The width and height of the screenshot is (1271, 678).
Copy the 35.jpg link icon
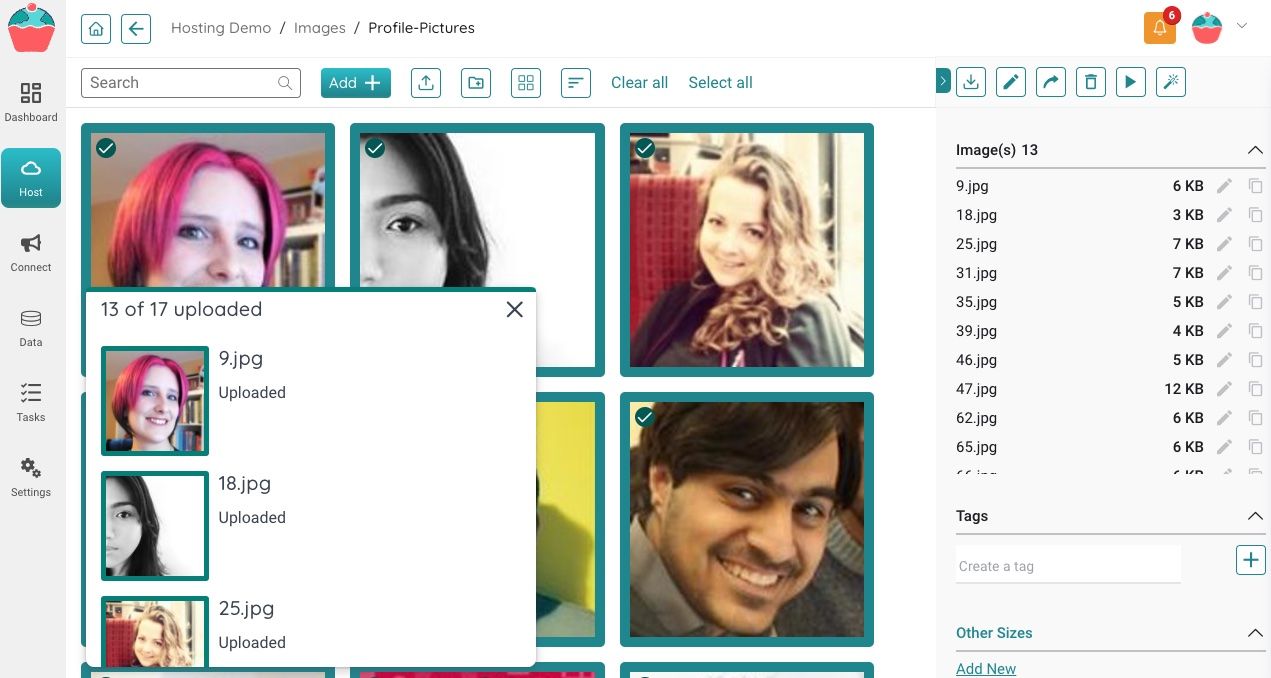(1255, 302)
